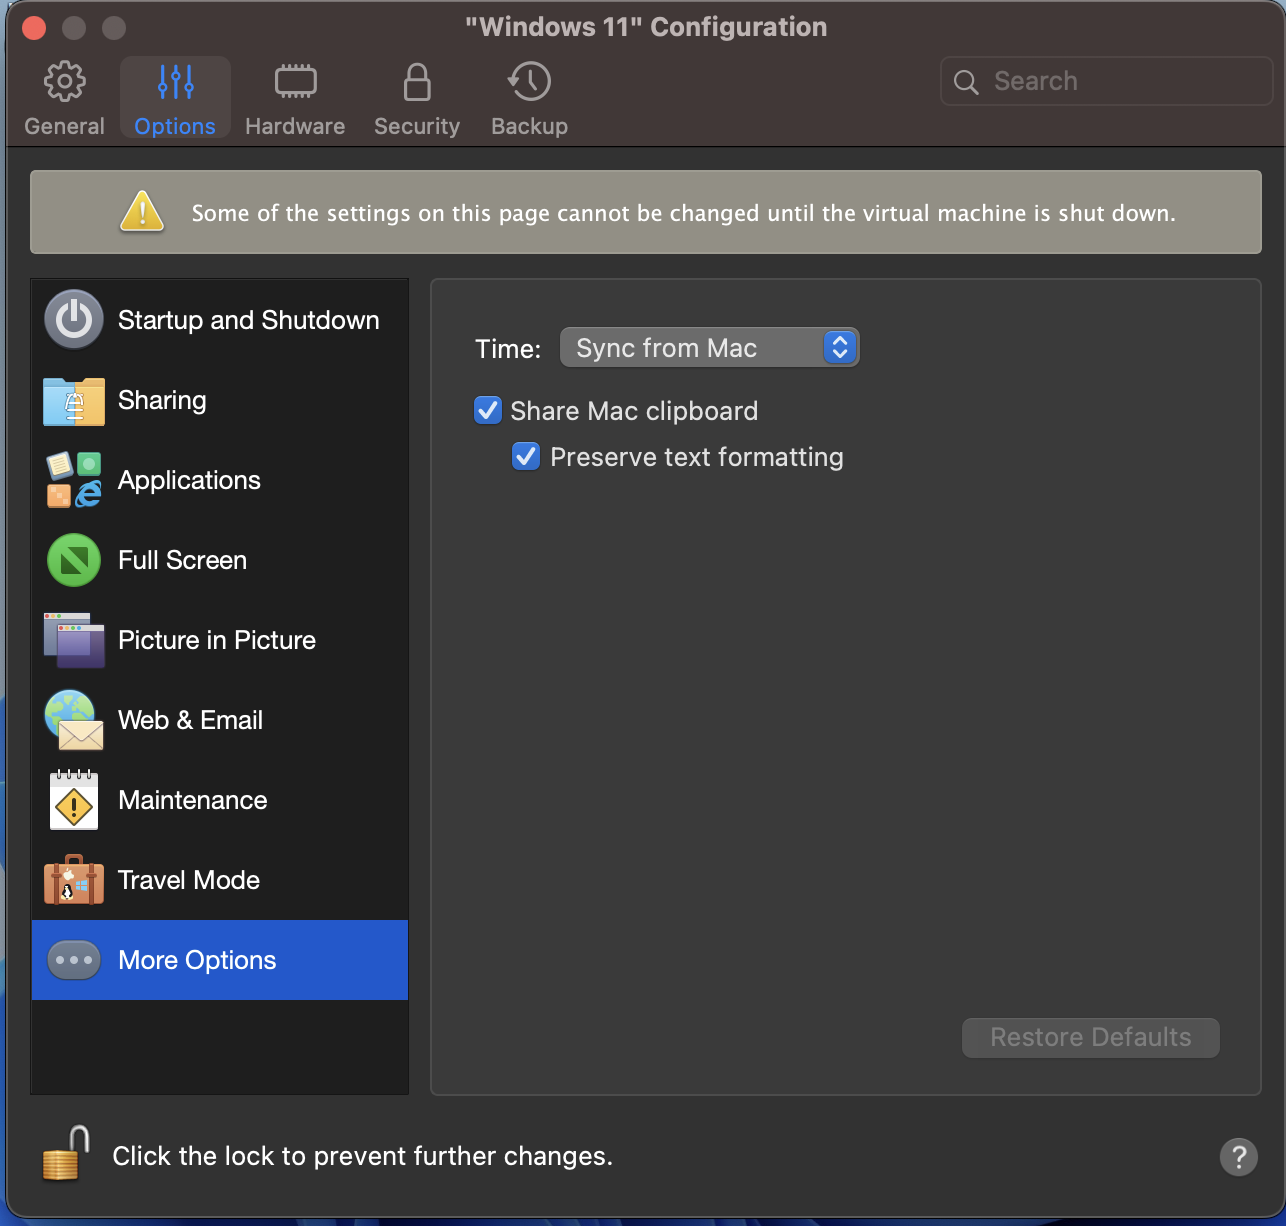
Task: Select Maintenance in the sidebar
Action: (x=220, y=800)
